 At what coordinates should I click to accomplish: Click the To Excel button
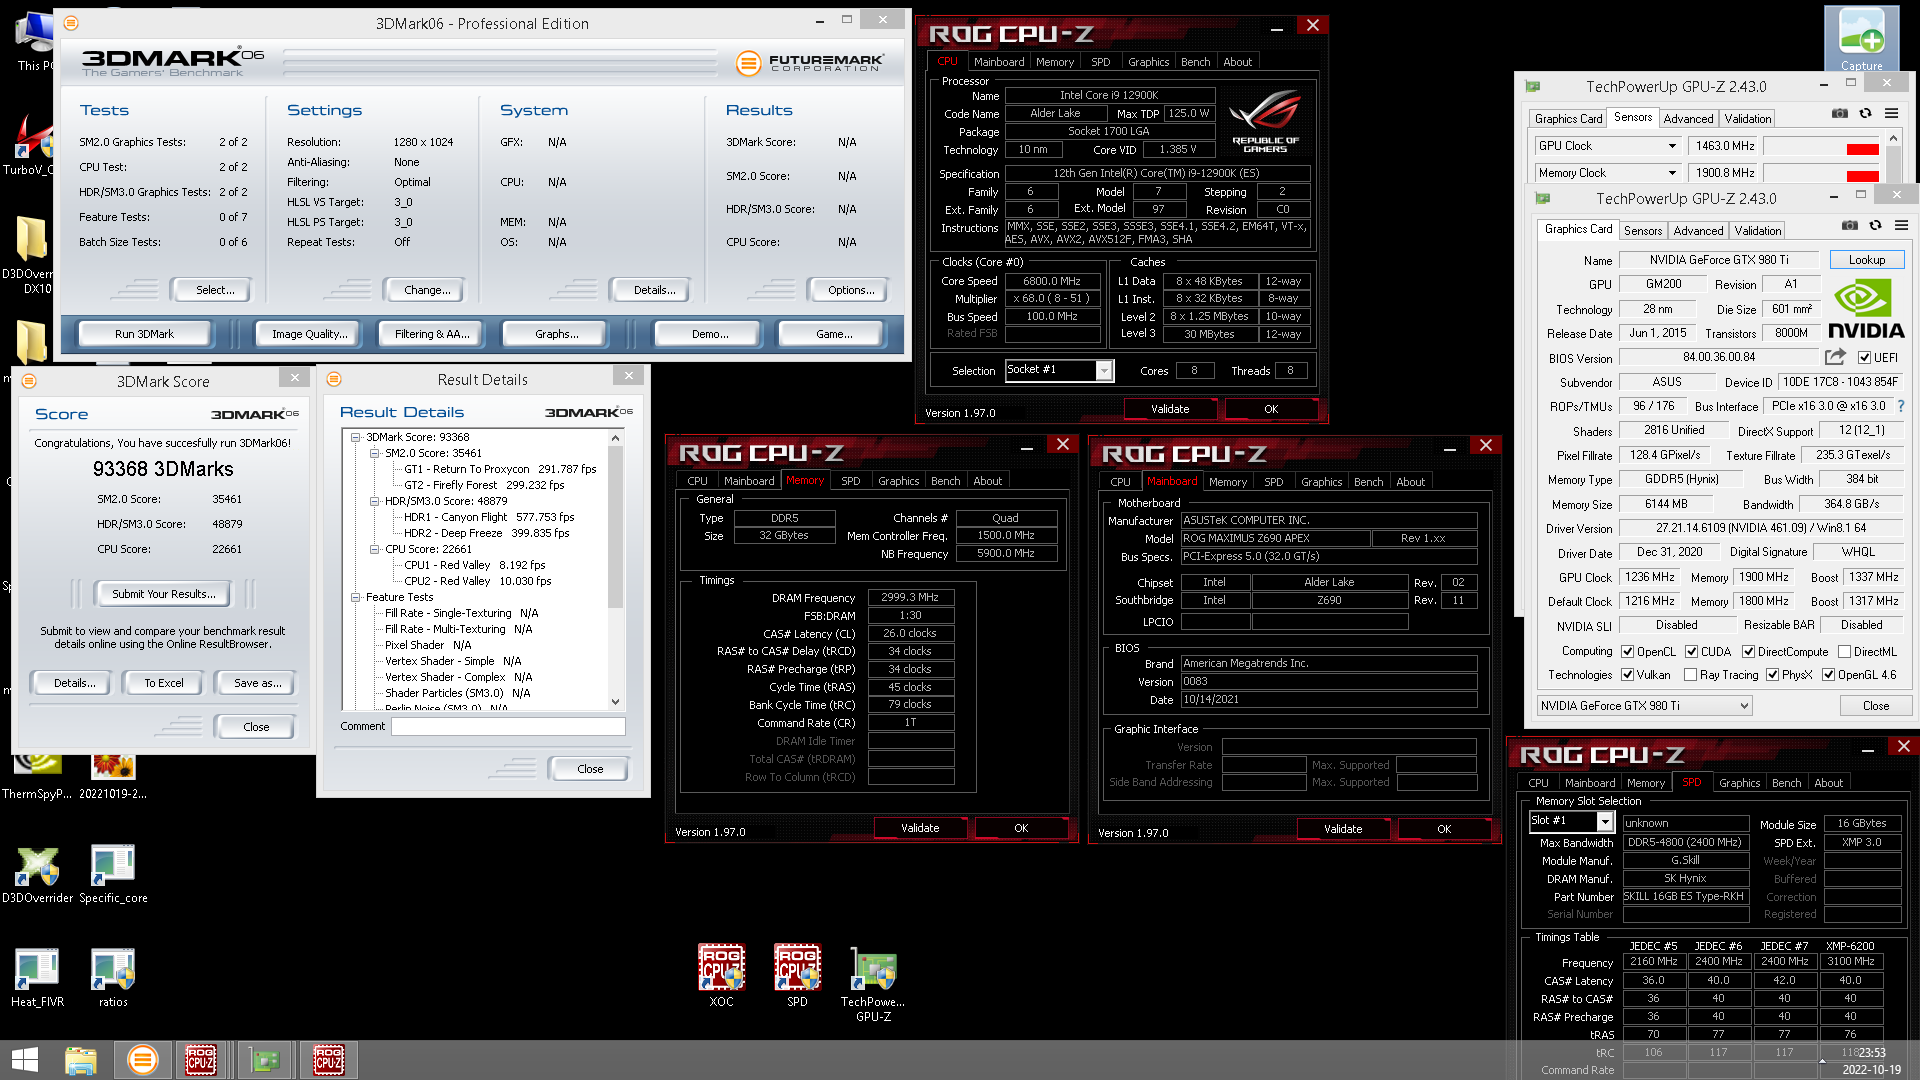pyautogui.click(x=163, y=683)
